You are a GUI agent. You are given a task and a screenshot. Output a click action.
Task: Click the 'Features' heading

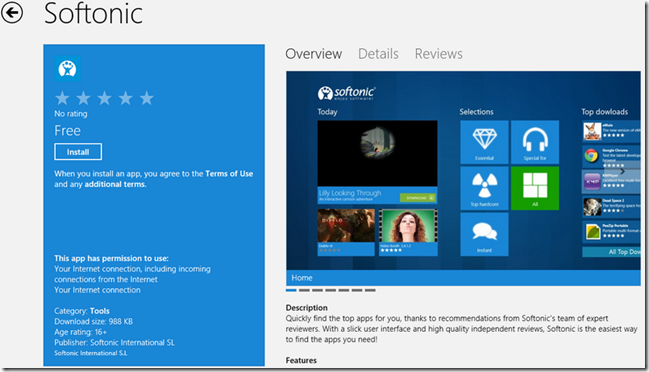pos(301,360)
